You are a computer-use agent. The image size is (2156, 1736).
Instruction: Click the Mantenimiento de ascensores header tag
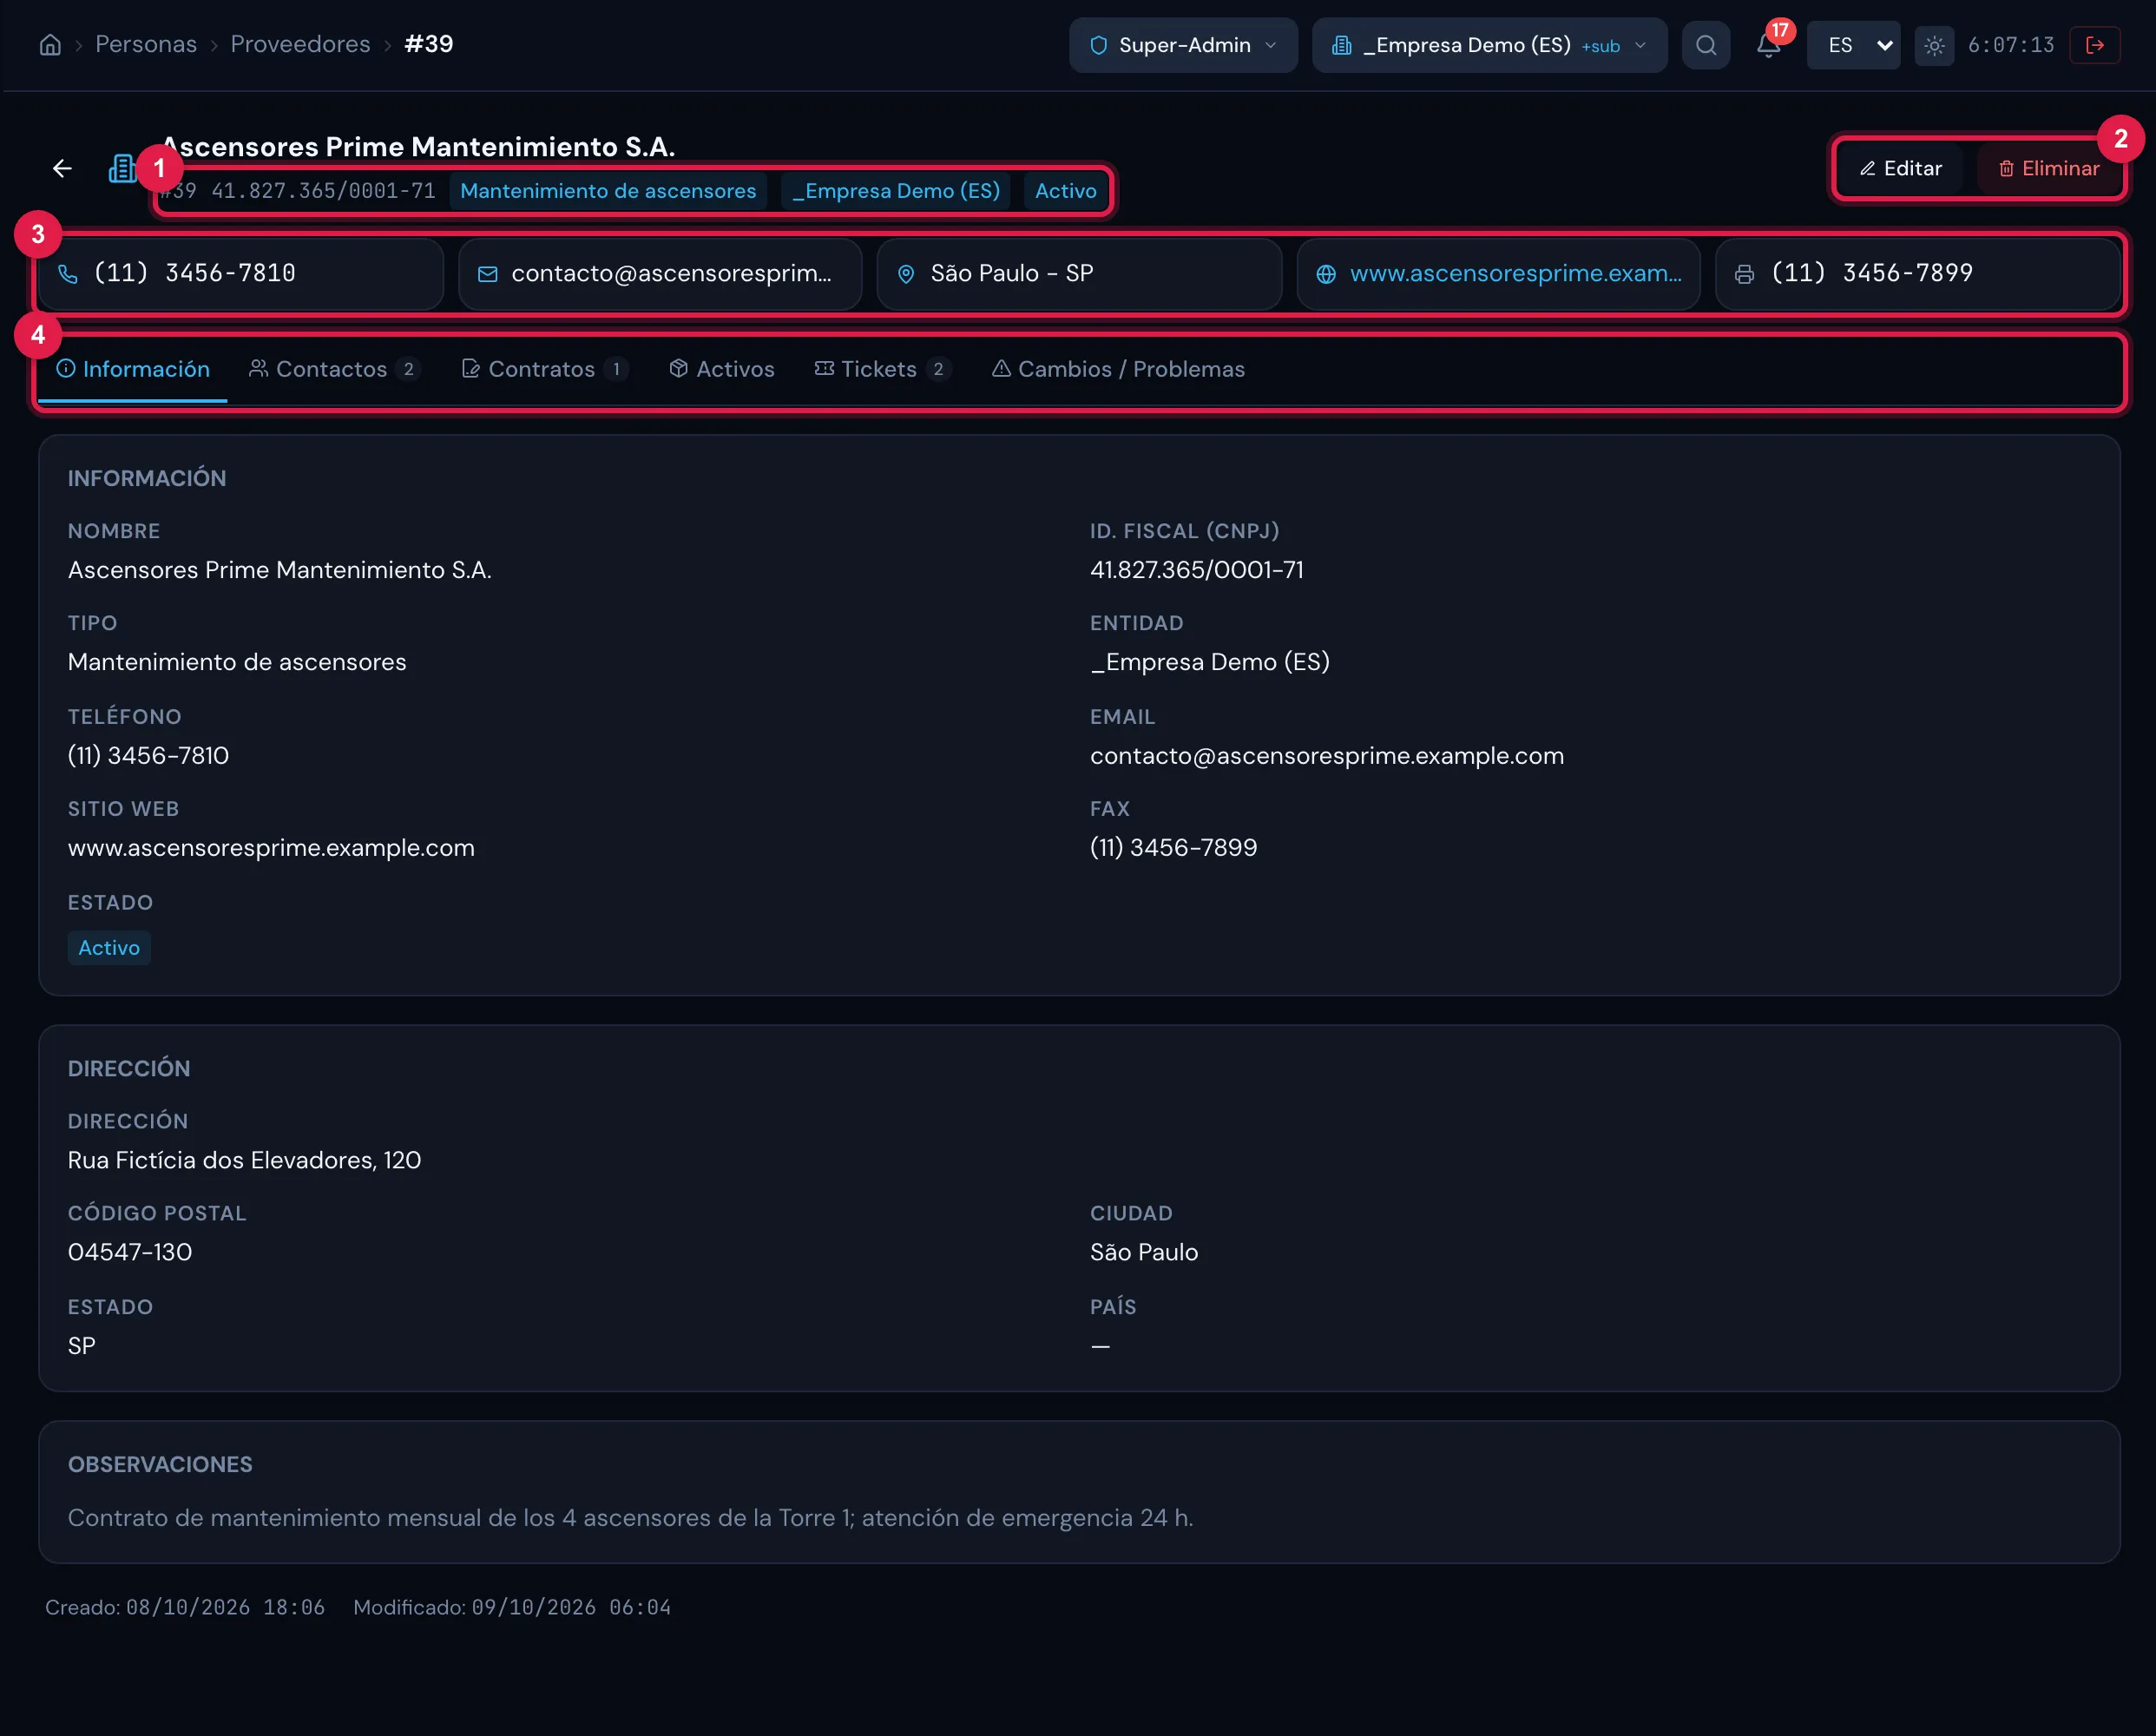click(608, 191)
